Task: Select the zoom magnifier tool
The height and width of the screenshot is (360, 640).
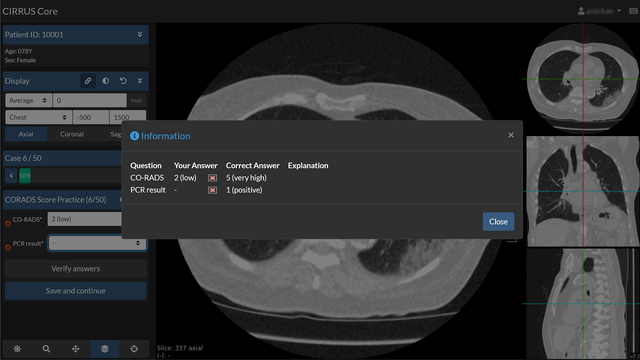Action: click(46, 349)
